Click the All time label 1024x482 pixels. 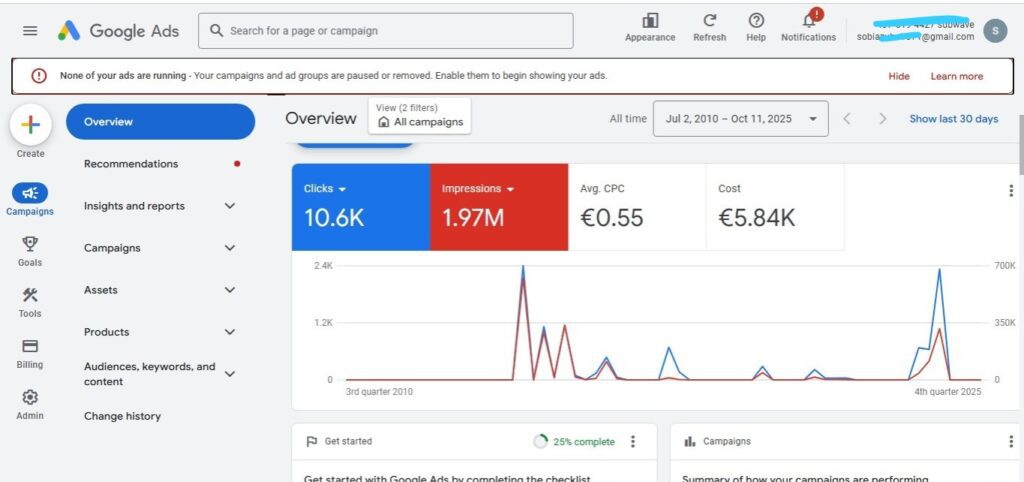pos(628,119)
